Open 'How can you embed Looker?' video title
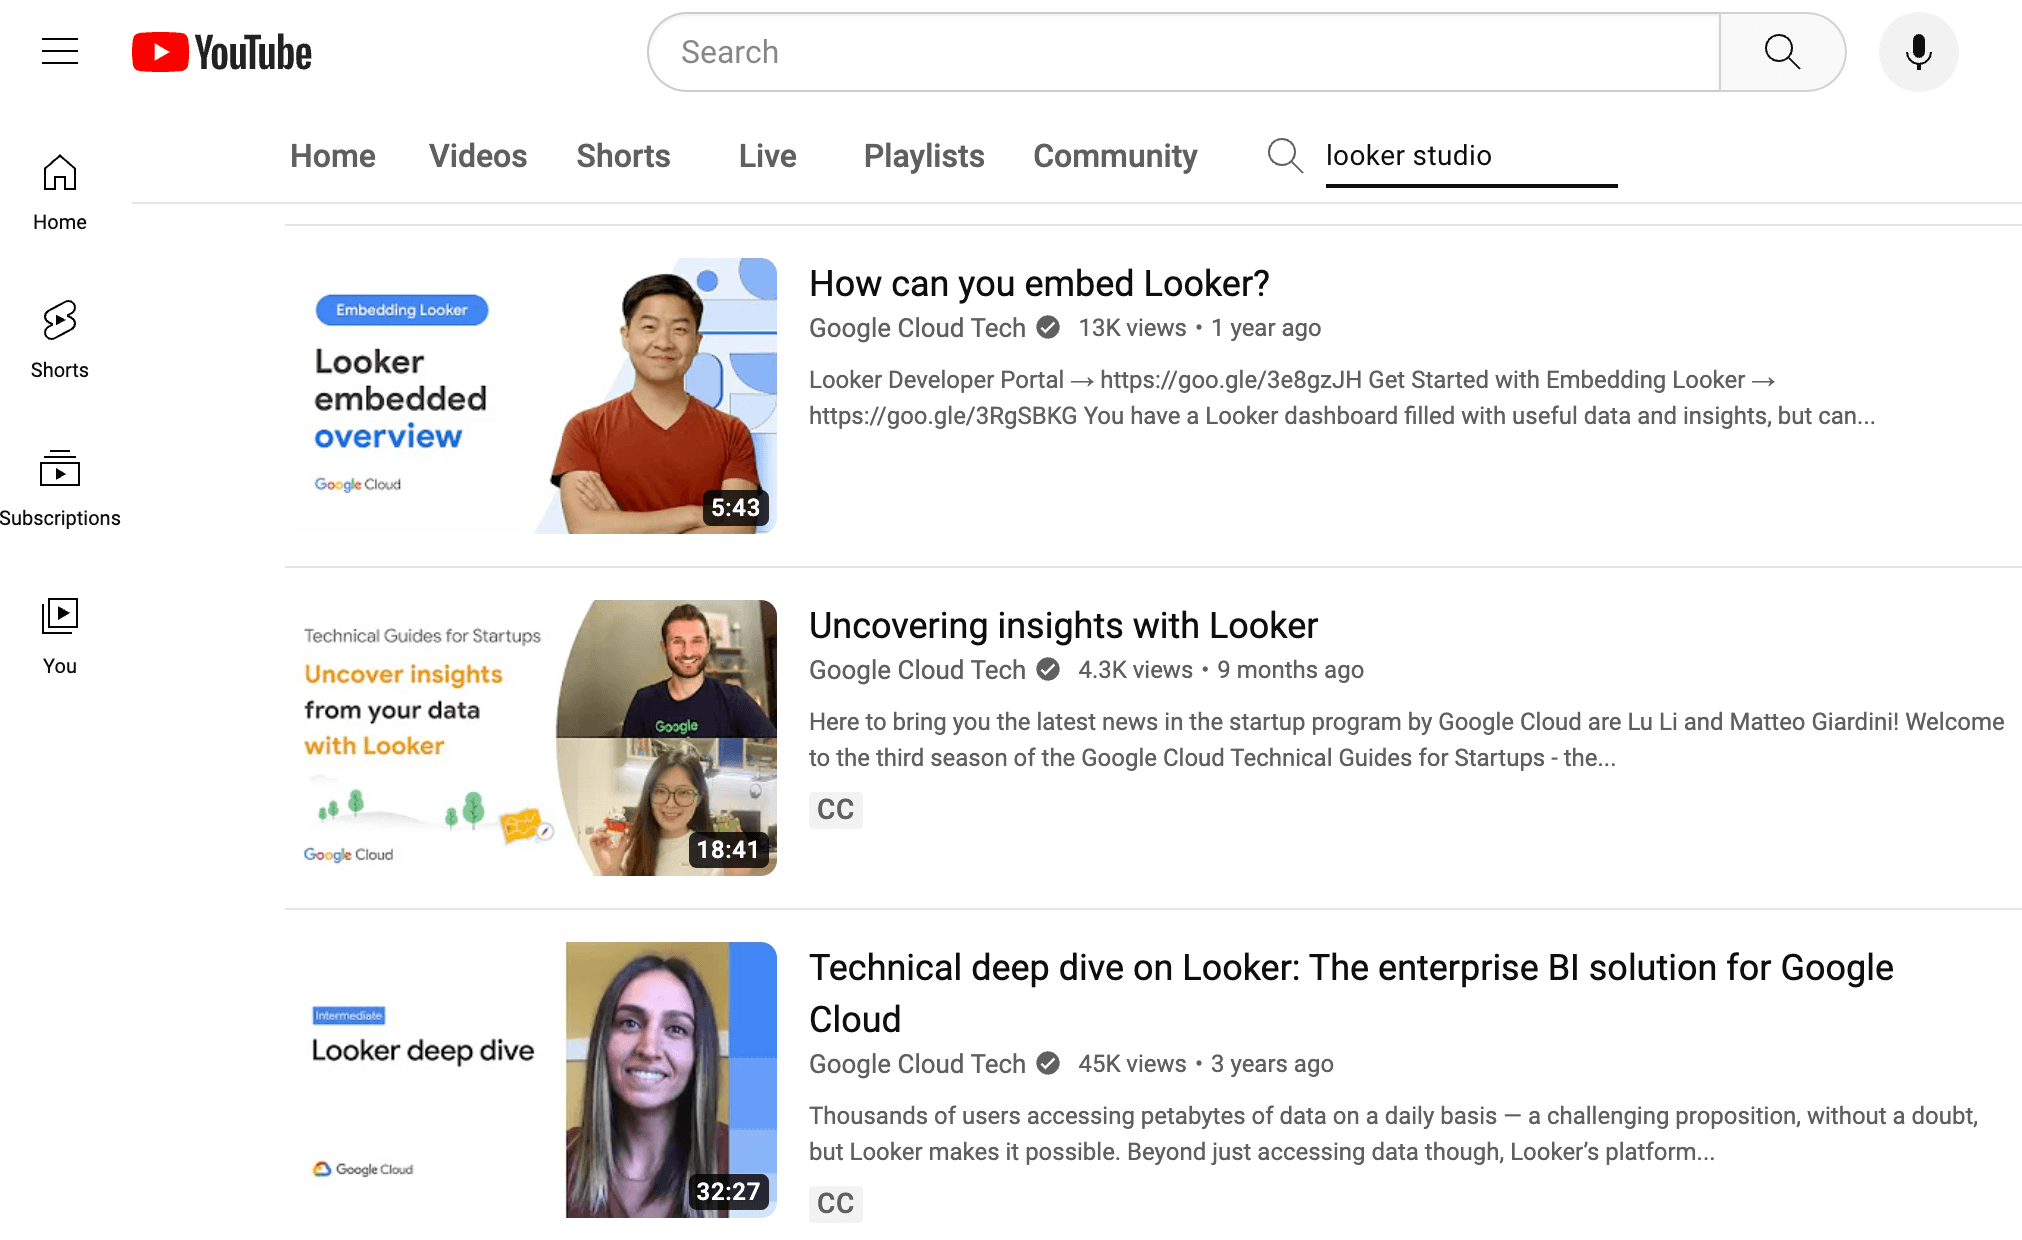 pos(1039,284)
